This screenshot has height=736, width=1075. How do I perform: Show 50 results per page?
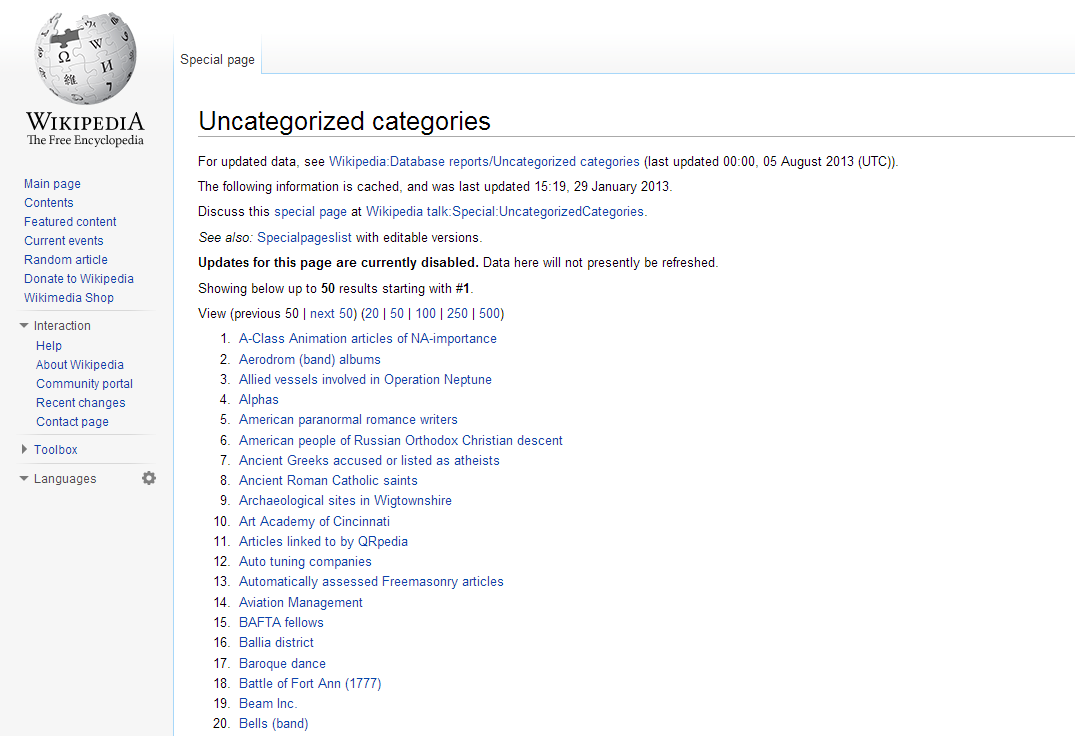click(397, 314)
